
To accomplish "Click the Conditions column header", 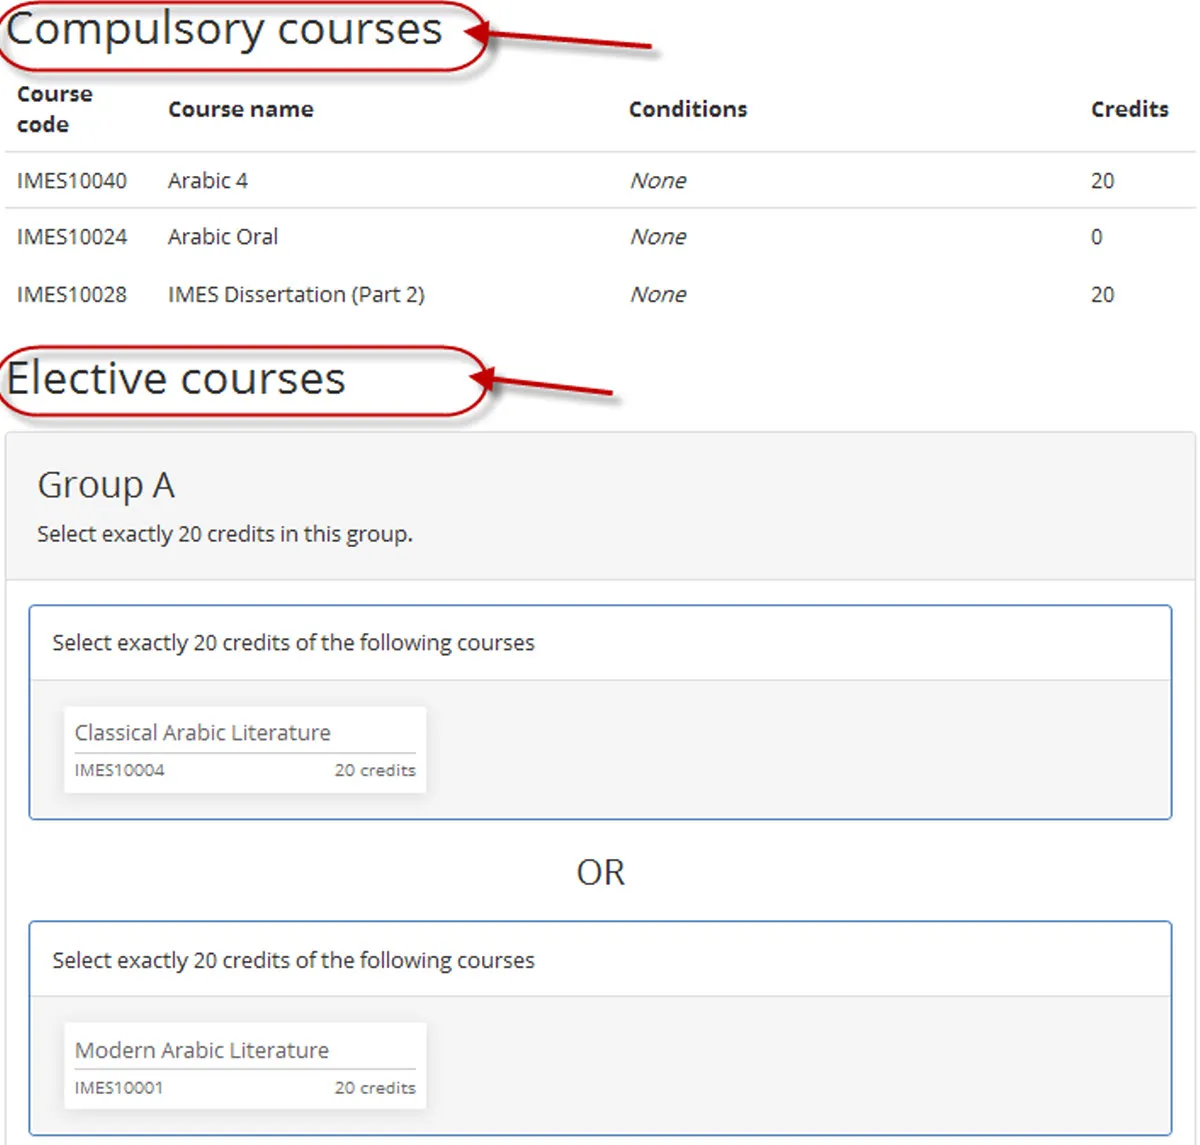I will tap(687, 109).
